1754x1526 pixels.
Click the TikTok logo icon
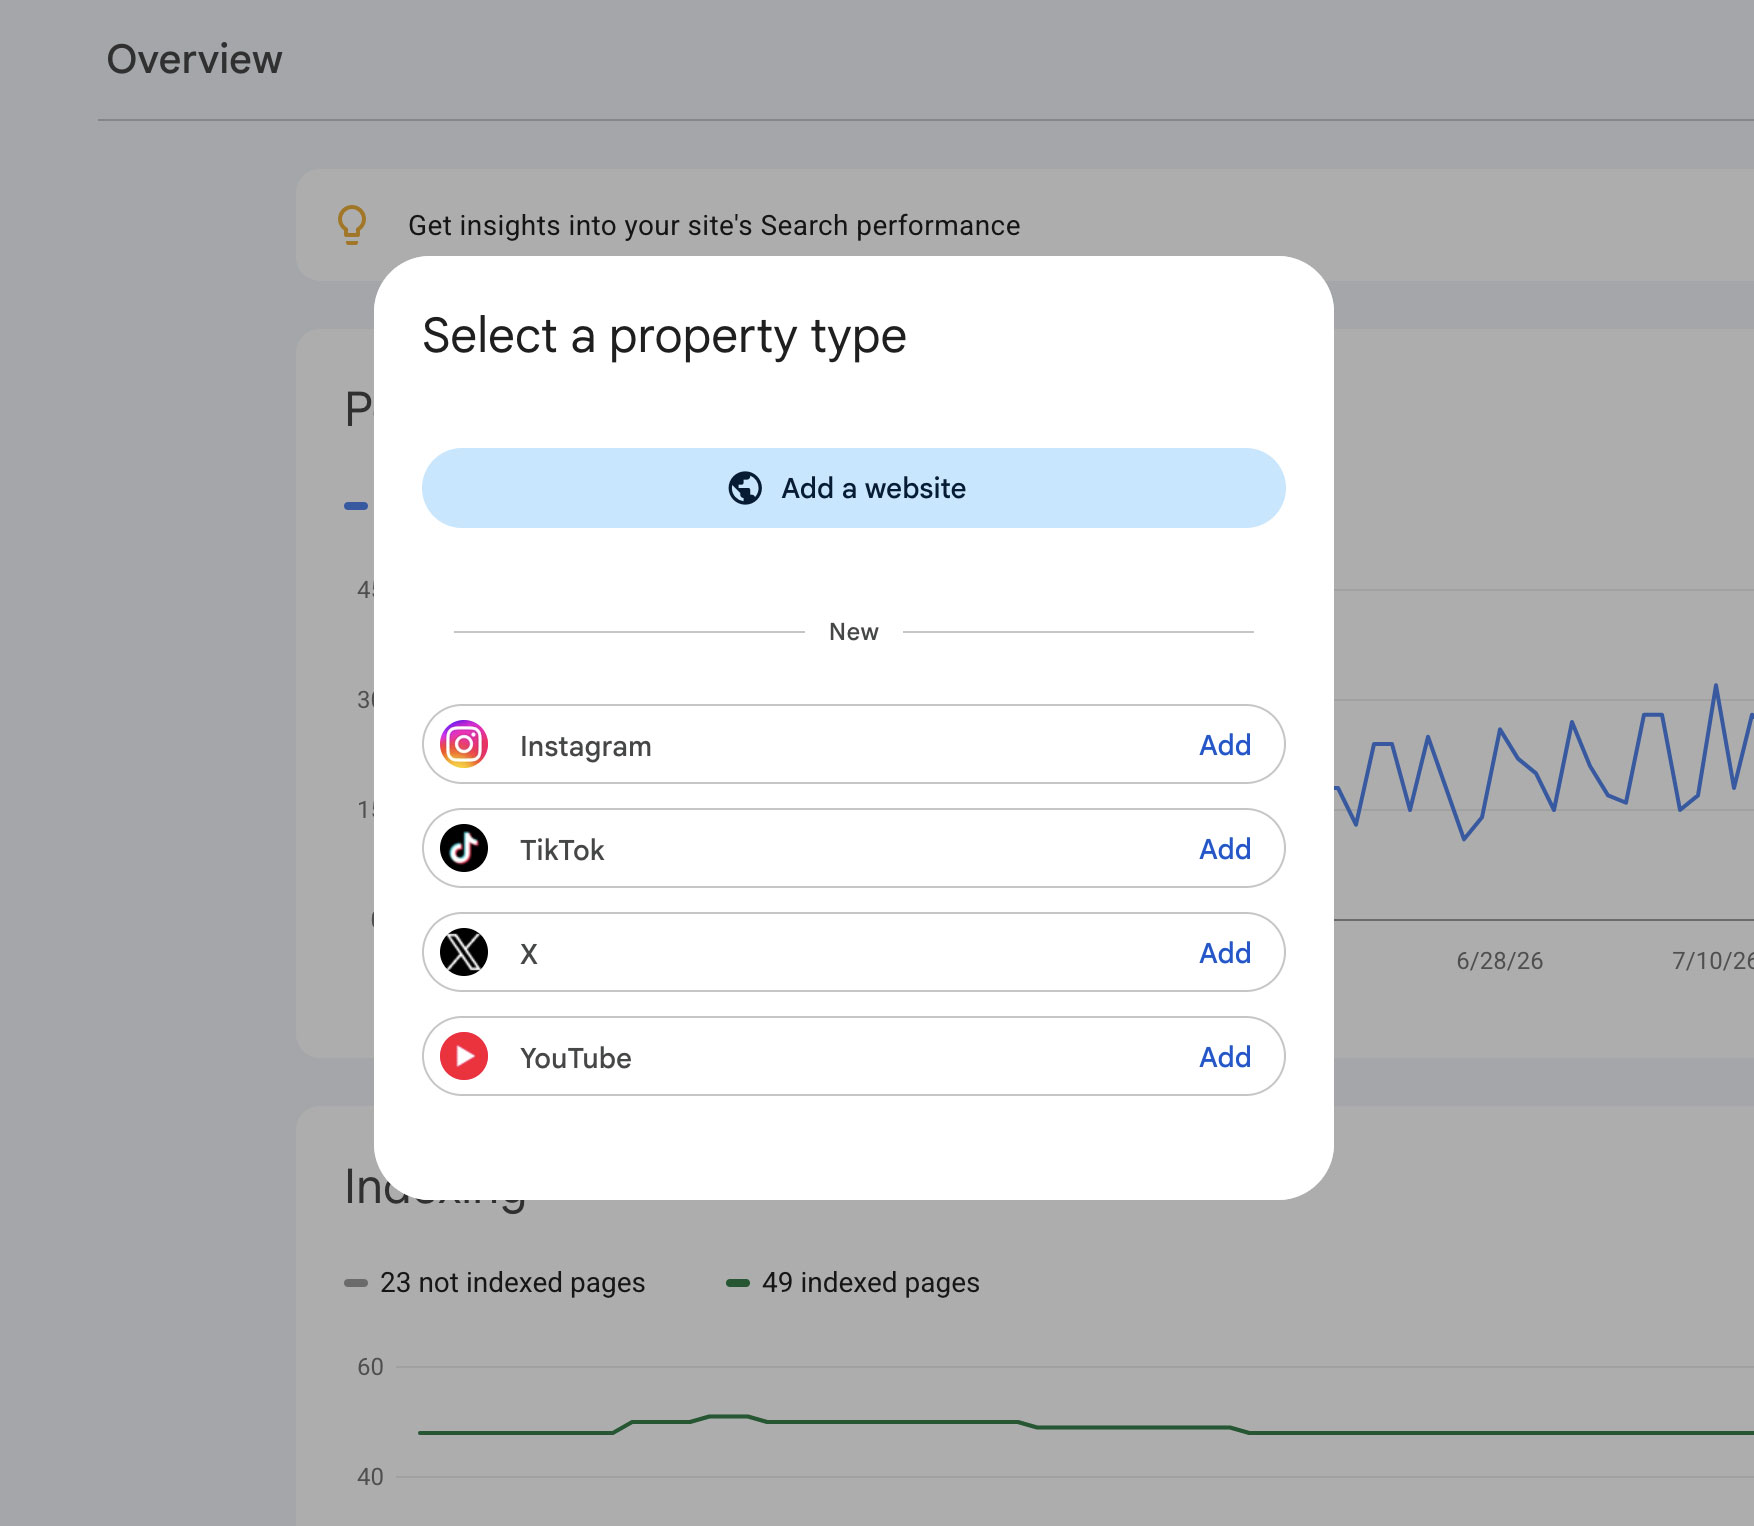tap(464, 848)
